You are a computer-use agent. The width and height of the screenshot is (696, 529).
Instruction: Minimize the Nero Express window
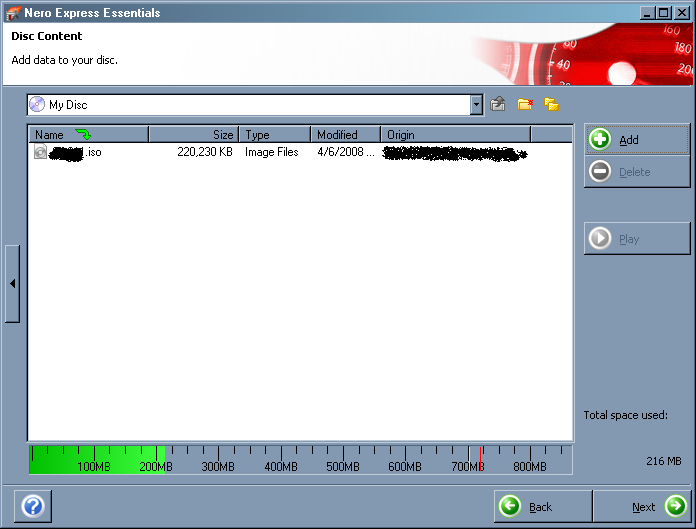648,13
